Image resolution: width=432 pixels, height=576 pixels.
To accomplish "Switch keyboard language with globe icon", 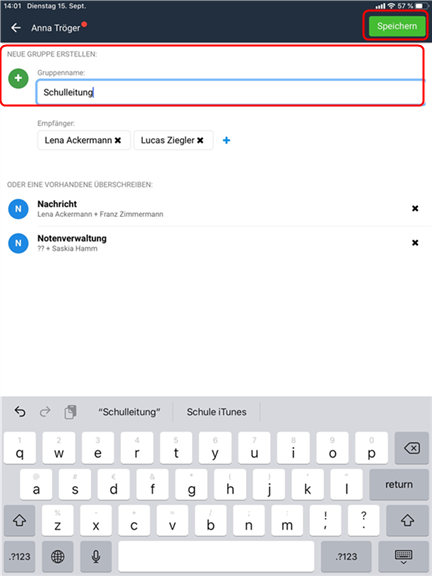I will click(58, 557).
